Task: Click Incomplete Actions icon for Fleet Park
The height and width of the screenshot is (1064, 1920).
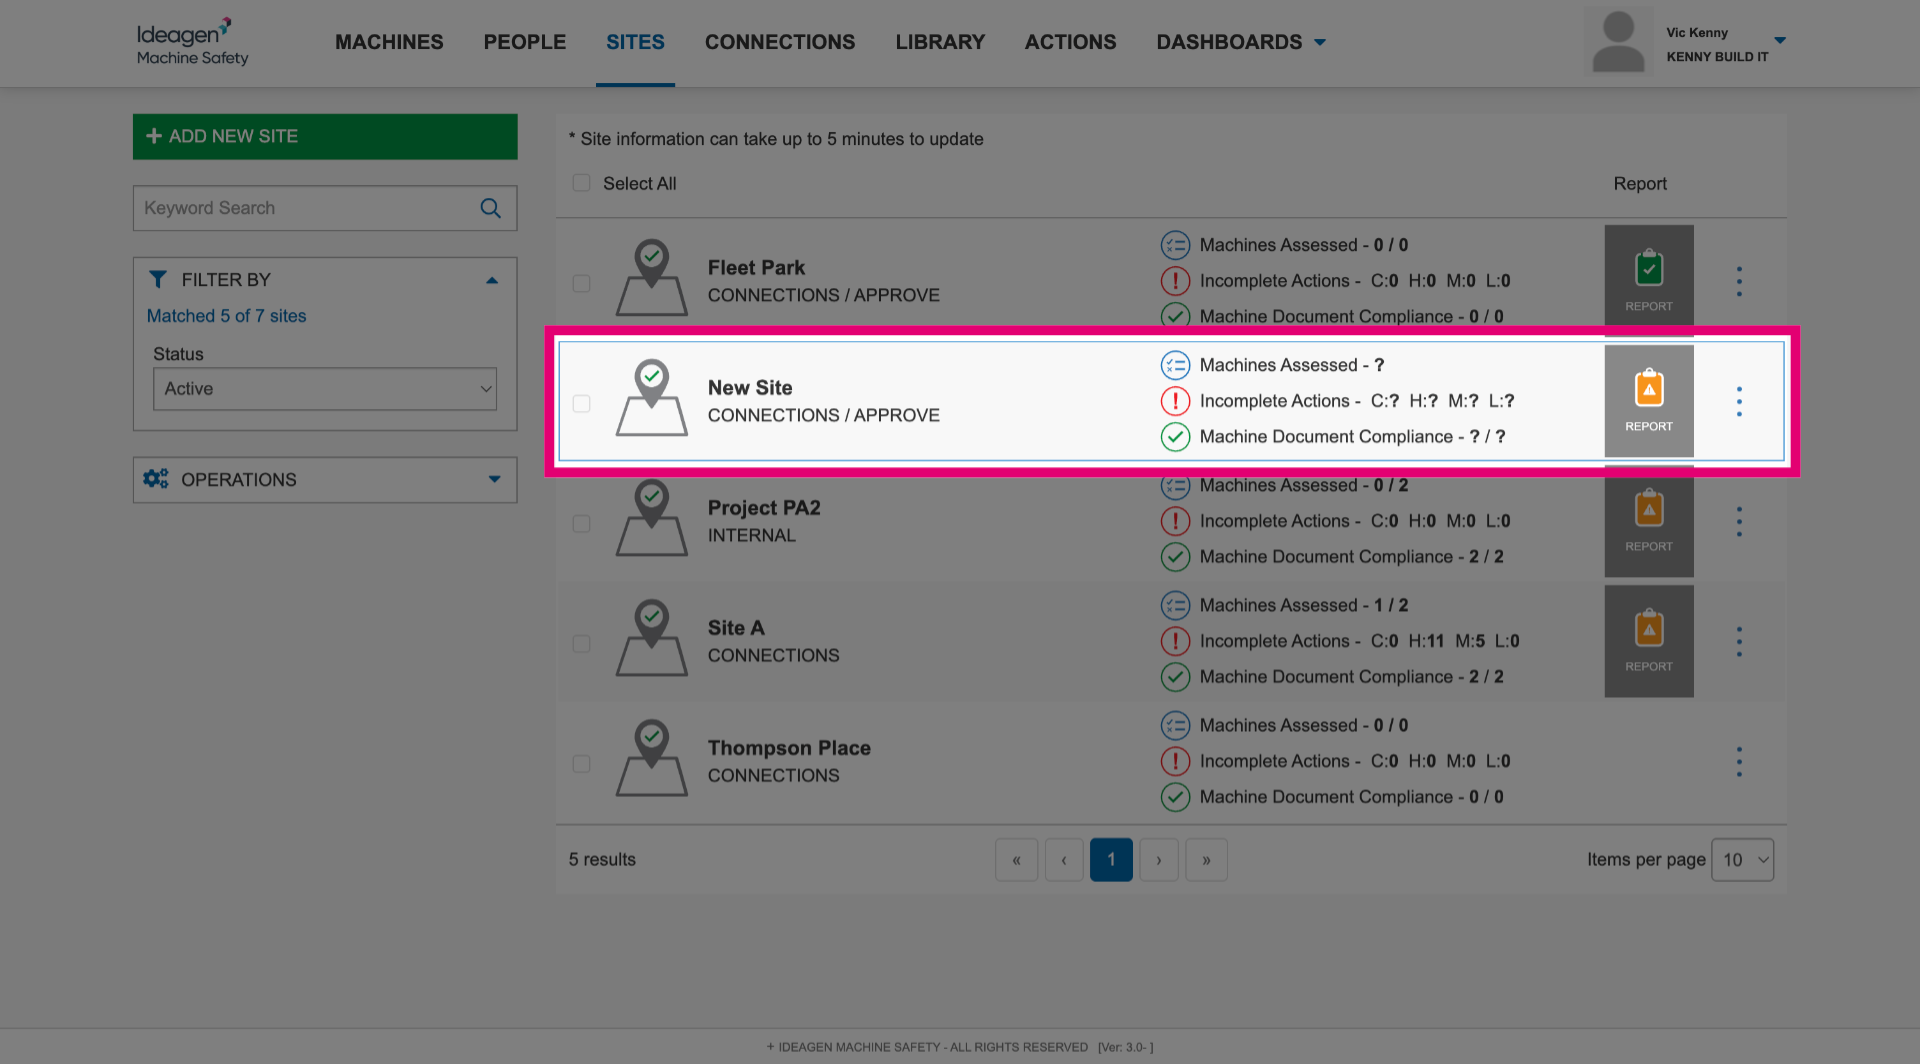Action: tap(1175, 281)
